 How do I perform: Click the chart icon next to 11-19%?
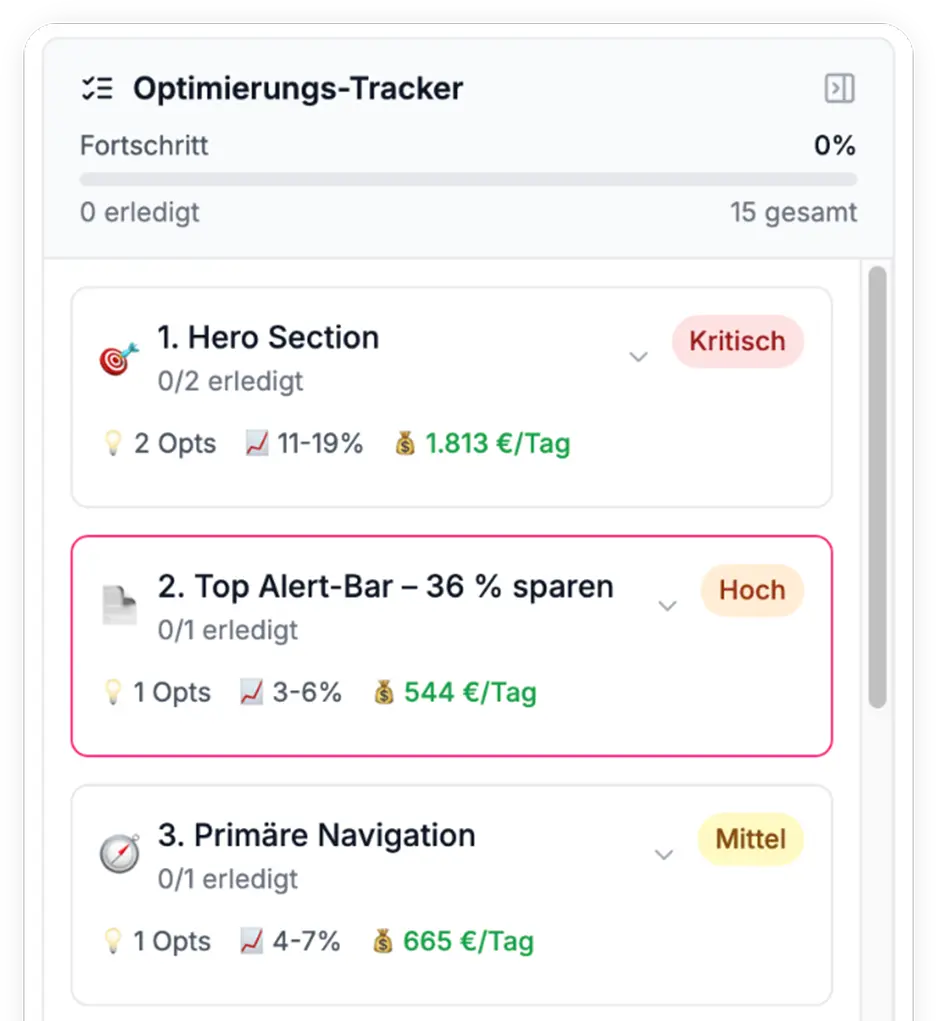coord(256,443)
